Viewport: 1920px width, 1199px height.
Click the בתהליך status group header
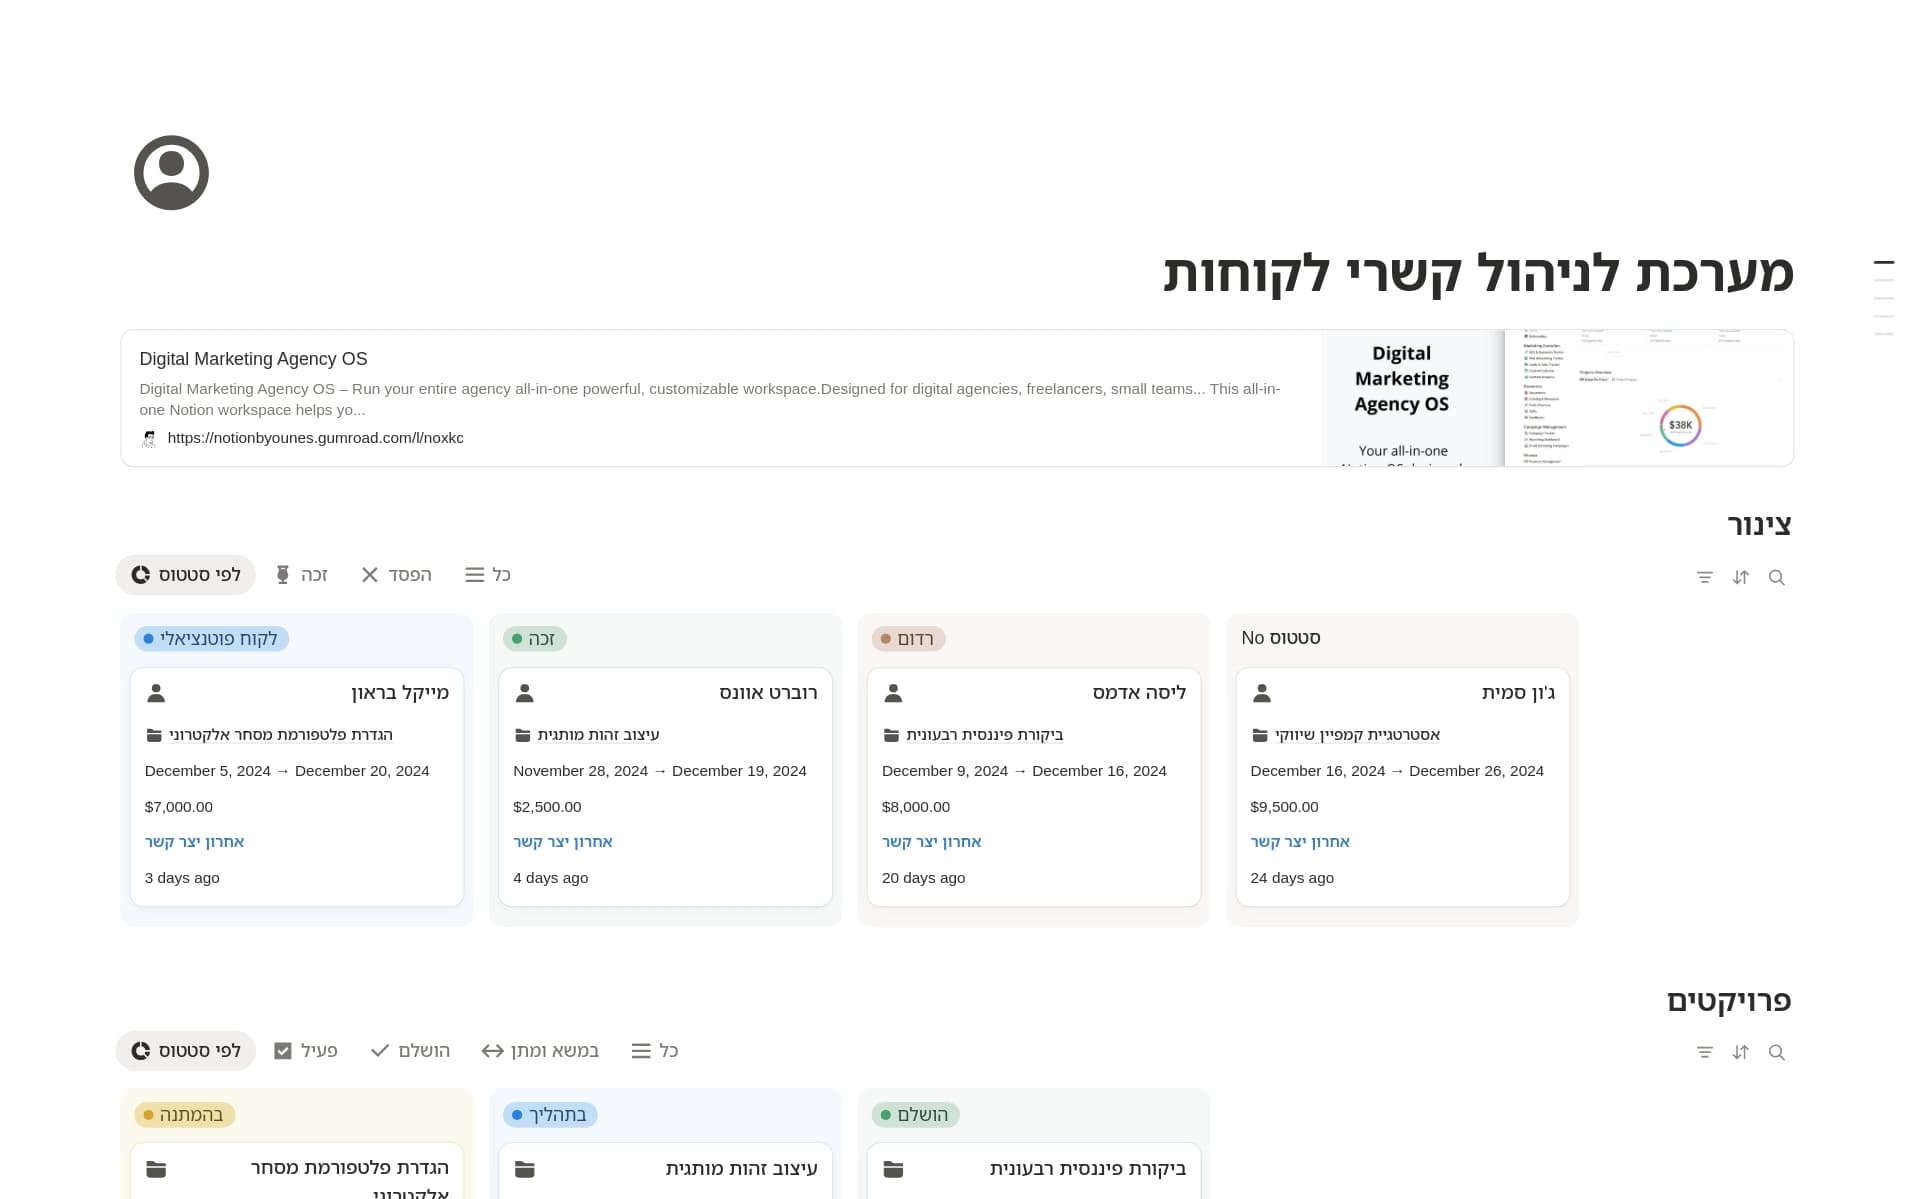click(x=549, y=1114)
